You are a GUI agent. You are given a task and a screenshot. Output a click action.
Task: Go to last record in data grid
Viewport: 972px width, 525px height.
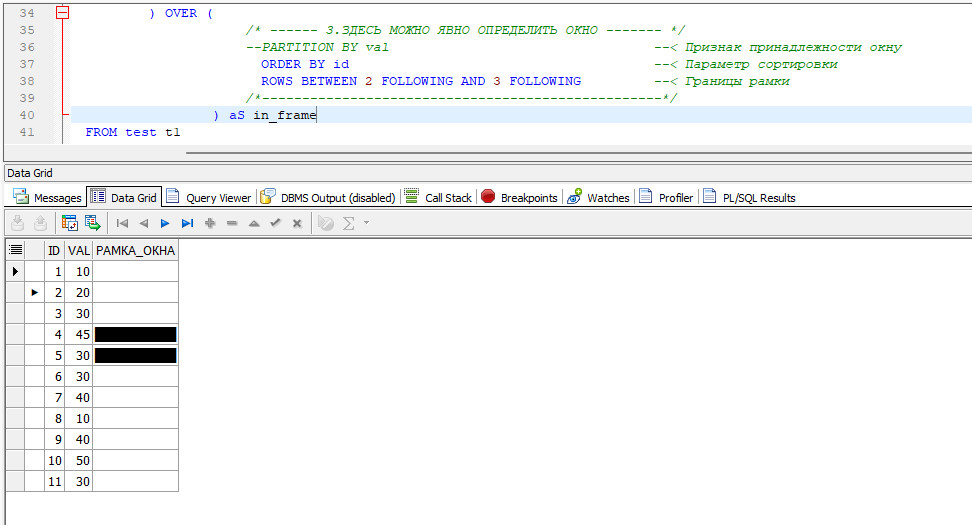click(187, 223)
